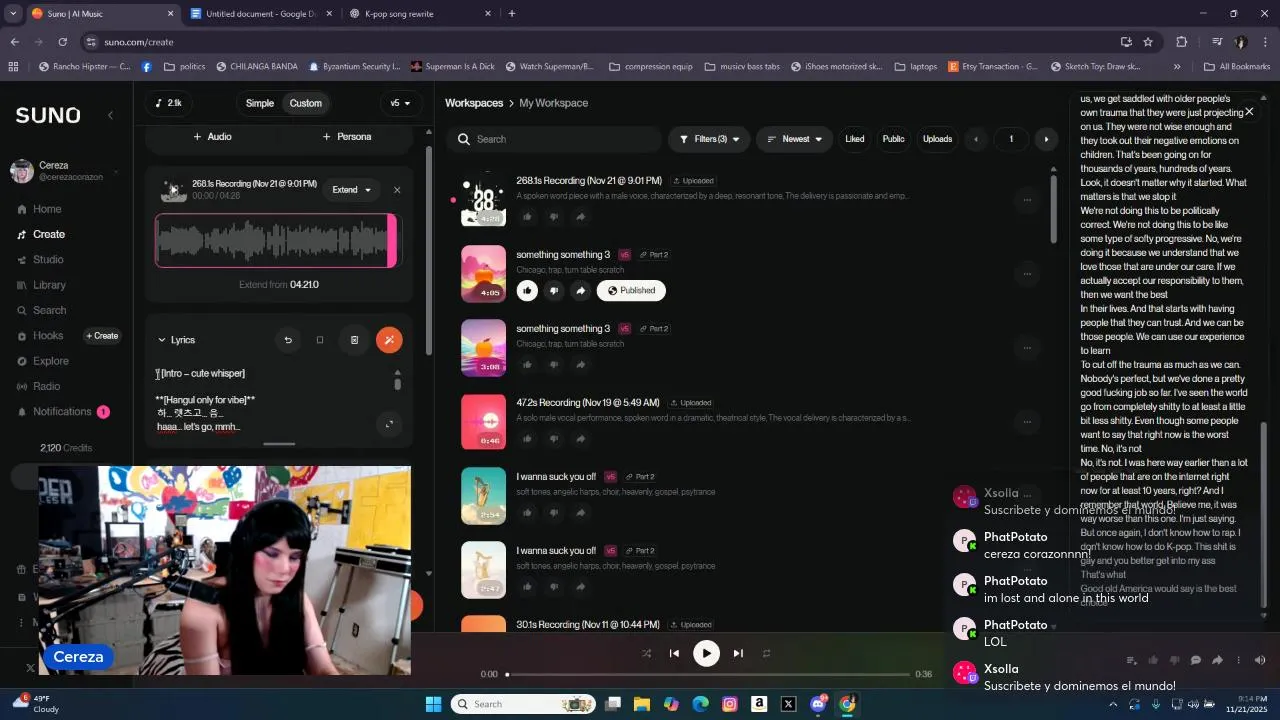Viewport: 1280px width, 720px height.
Task: Click the pink extend marker on waveform
Action: point(392,241)
